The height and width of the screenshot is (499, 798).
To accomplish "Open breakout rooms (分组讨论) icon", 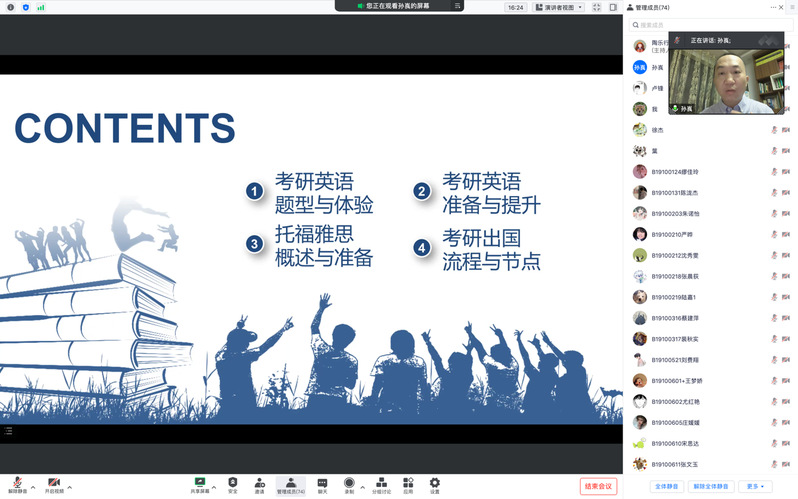I will pyautogui.click(x=381, y=482).
